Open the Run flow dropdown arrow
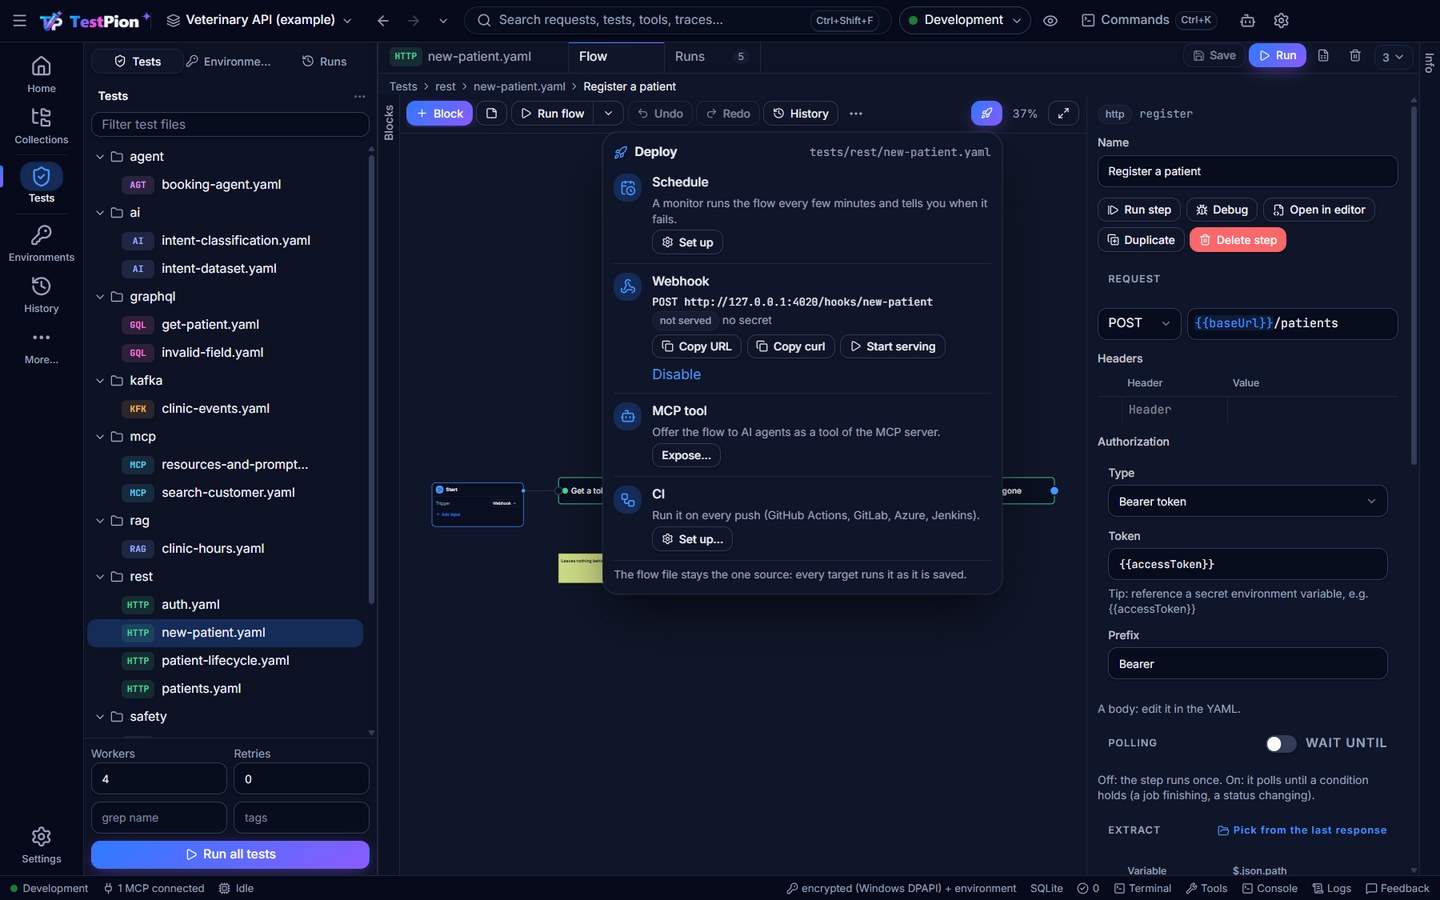Viewport: 1440px width, 900px height. click(608, 113)
